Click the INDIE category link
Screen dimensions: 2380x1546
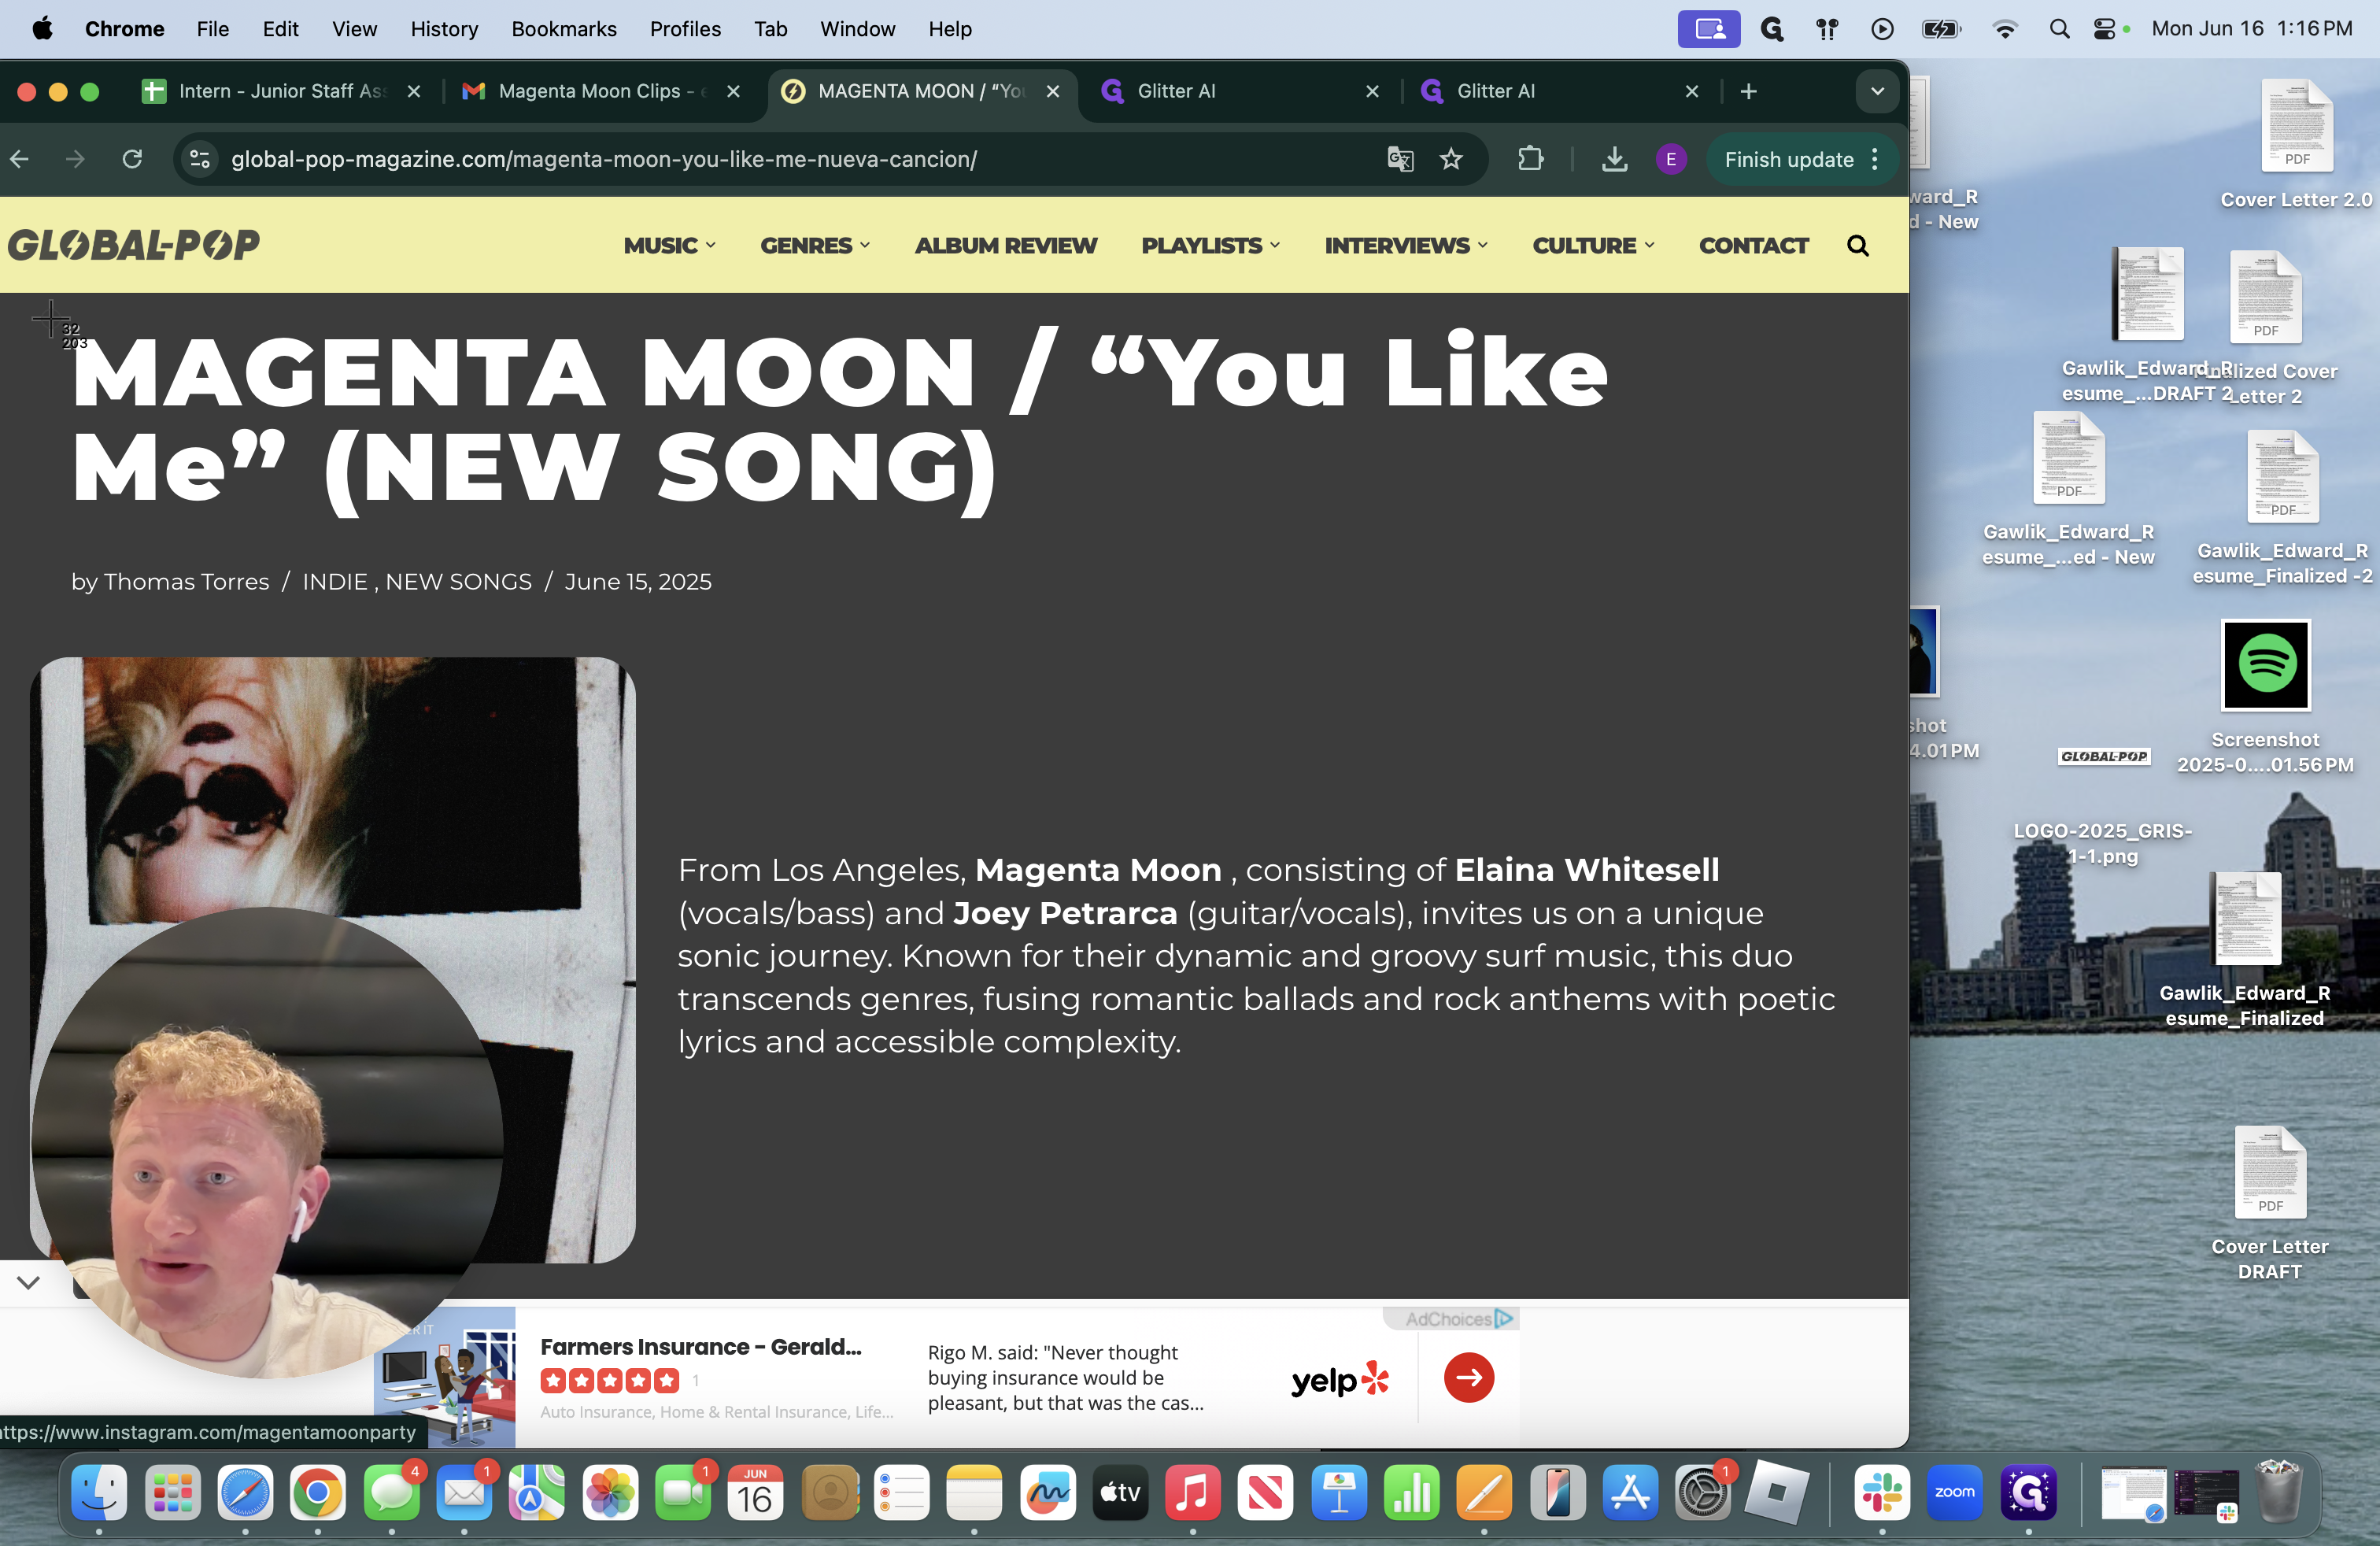point(335,581)
